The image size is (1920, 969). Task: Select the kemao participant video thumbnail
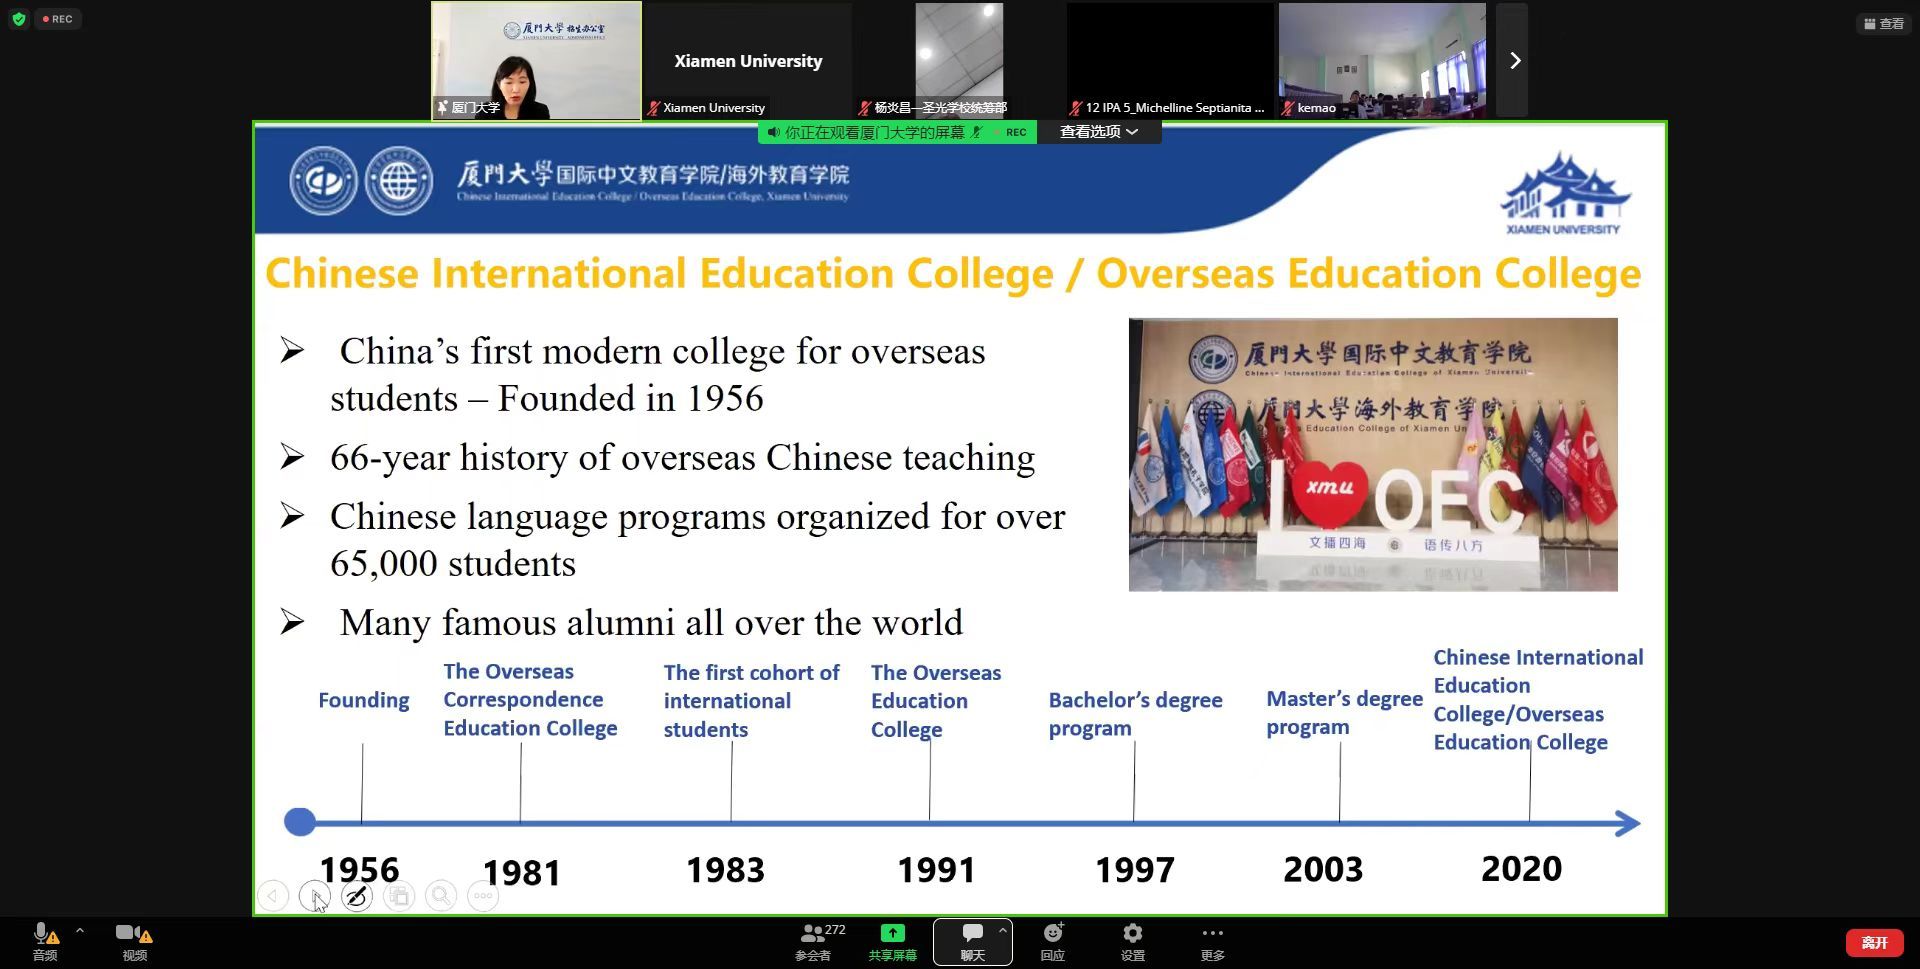tap(1381, 61)
